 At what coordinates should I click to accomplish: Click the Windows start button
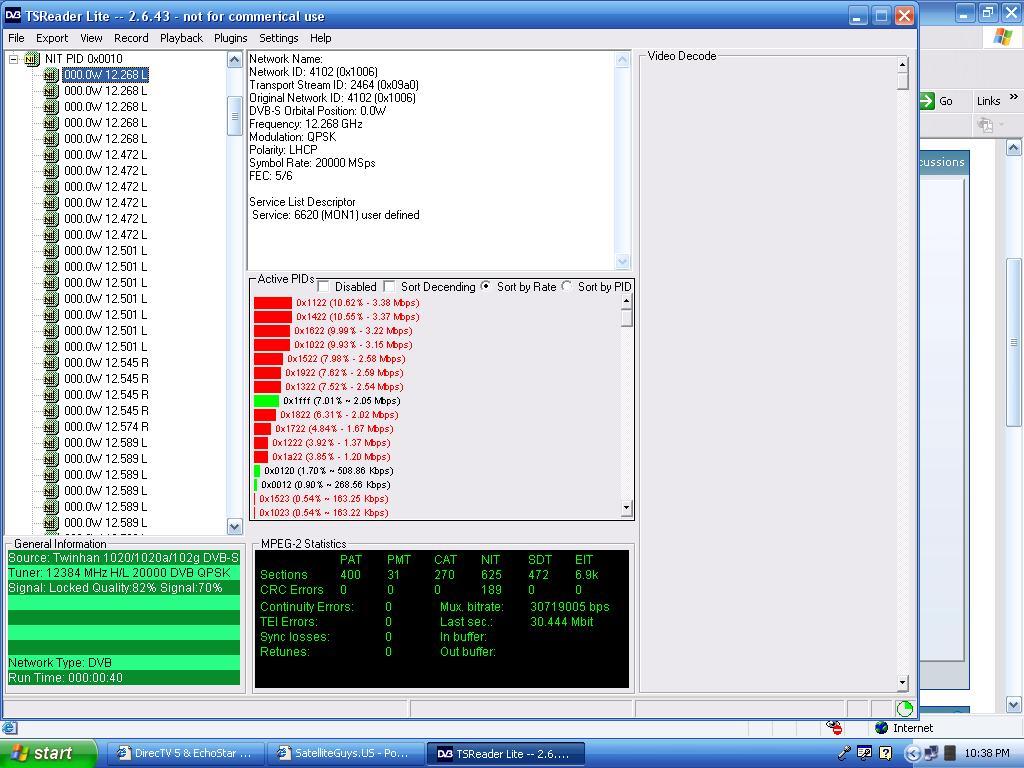48,754
